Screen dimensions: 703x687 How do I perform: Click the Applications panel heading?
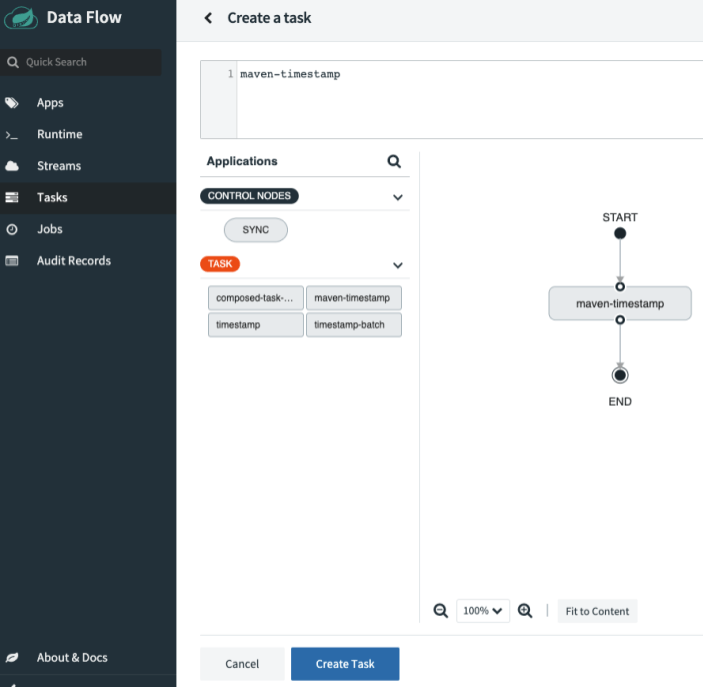242,161
